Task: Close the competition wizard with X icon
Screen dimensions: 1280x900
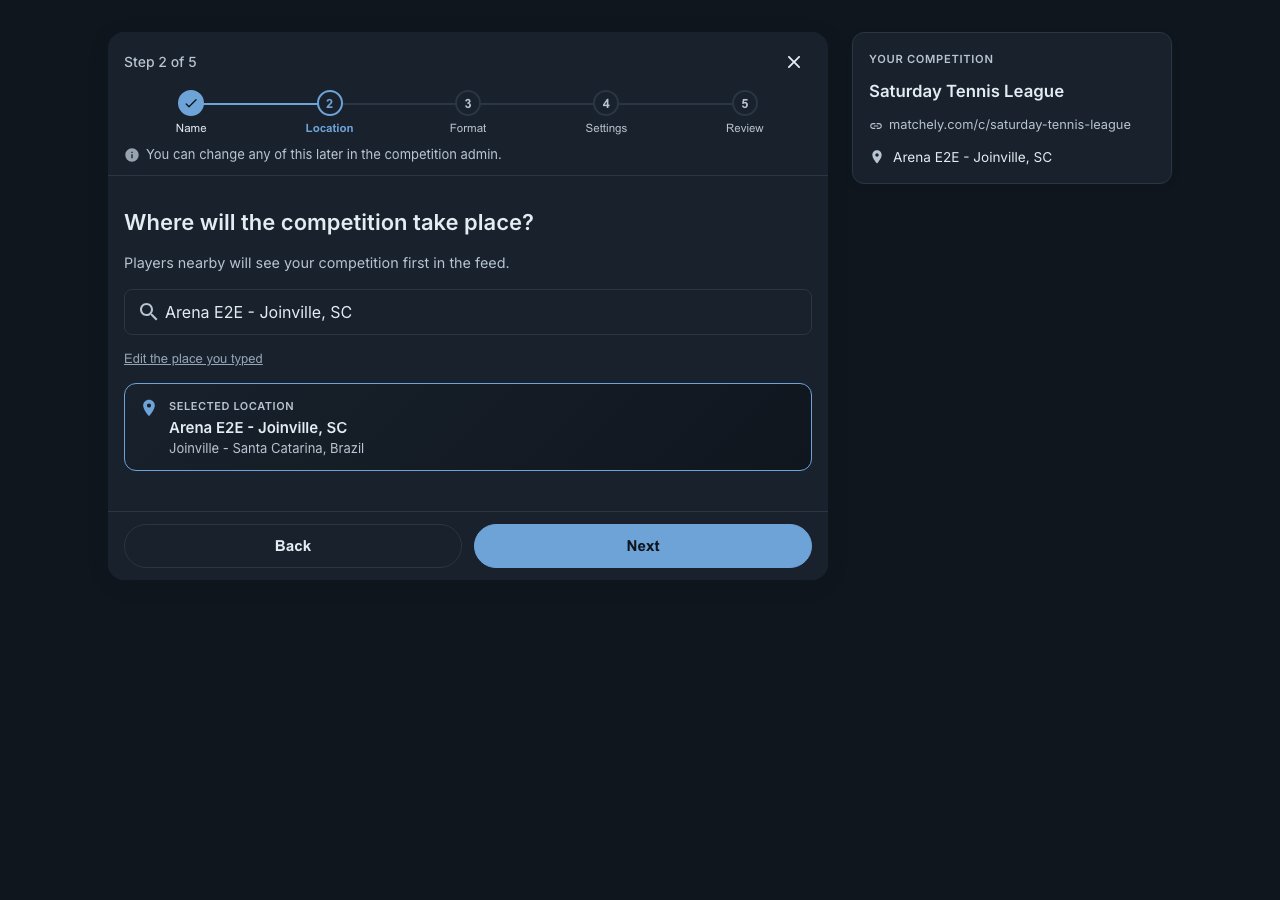Action: [794, 62]
